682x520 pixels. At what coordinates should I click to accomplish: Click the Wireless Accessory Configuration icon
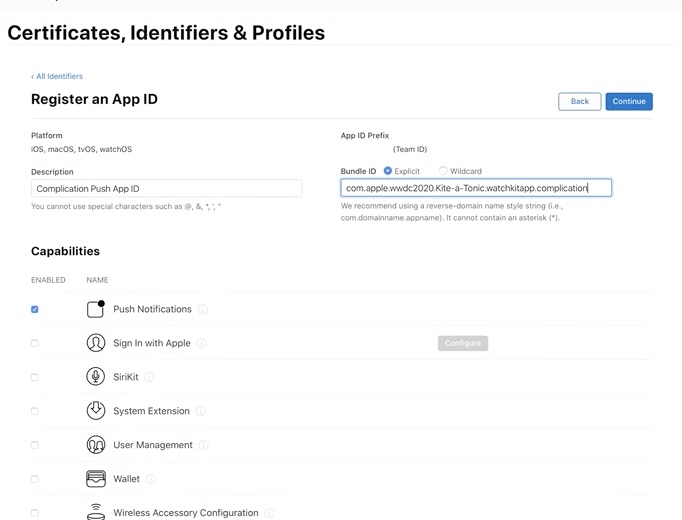(96, 512)
